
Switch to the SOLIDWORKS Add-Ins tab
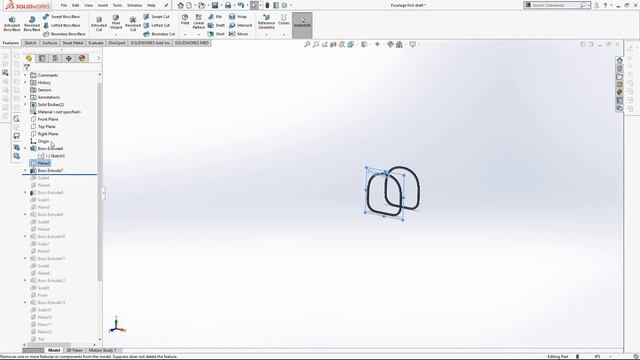(x=150, y=43)
